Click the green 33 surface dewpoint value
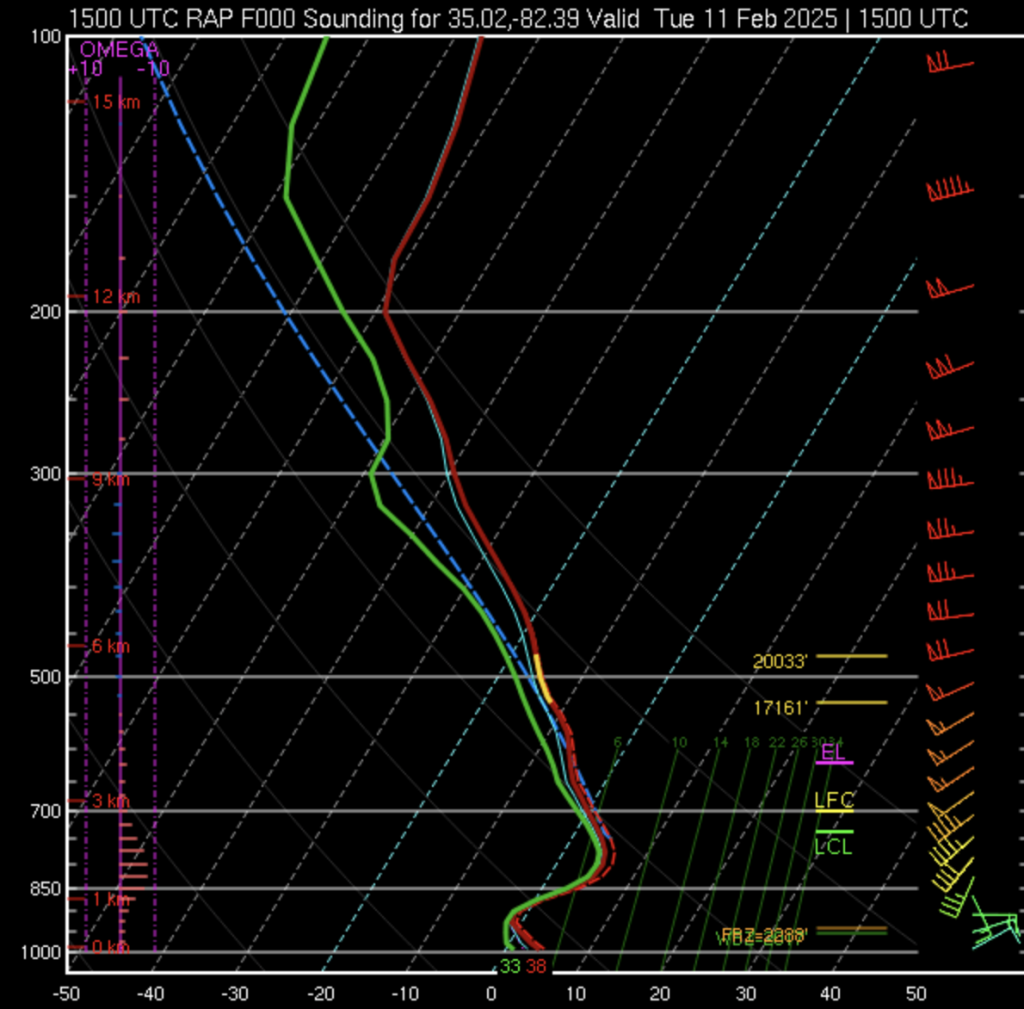 click(x=510, y=967)
